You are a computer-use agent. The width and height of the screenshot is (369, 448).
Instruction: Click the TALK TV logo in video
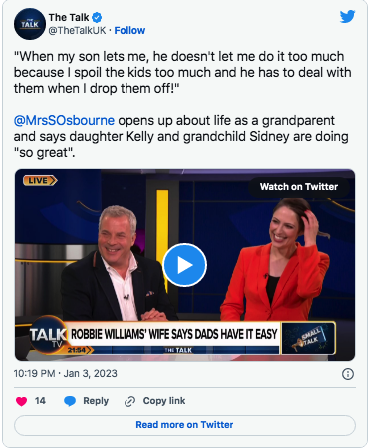click(48, 335)
